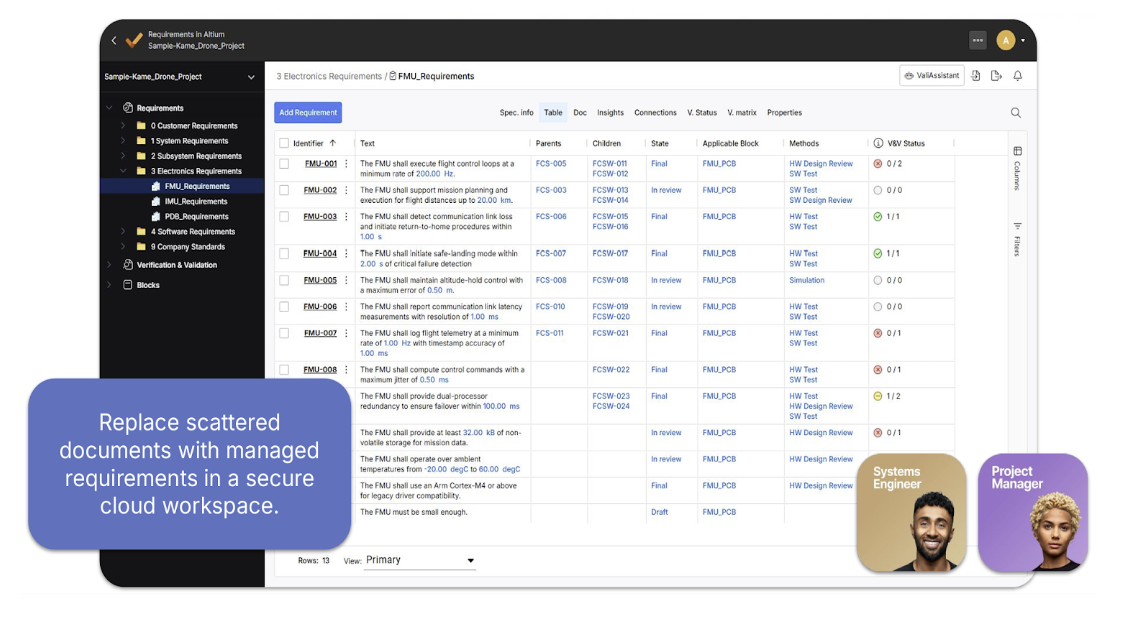Select PDB_Requirements in the tree
Image resolution: width=1122 pixels, height=625 pixels.
tap(196, 216)
